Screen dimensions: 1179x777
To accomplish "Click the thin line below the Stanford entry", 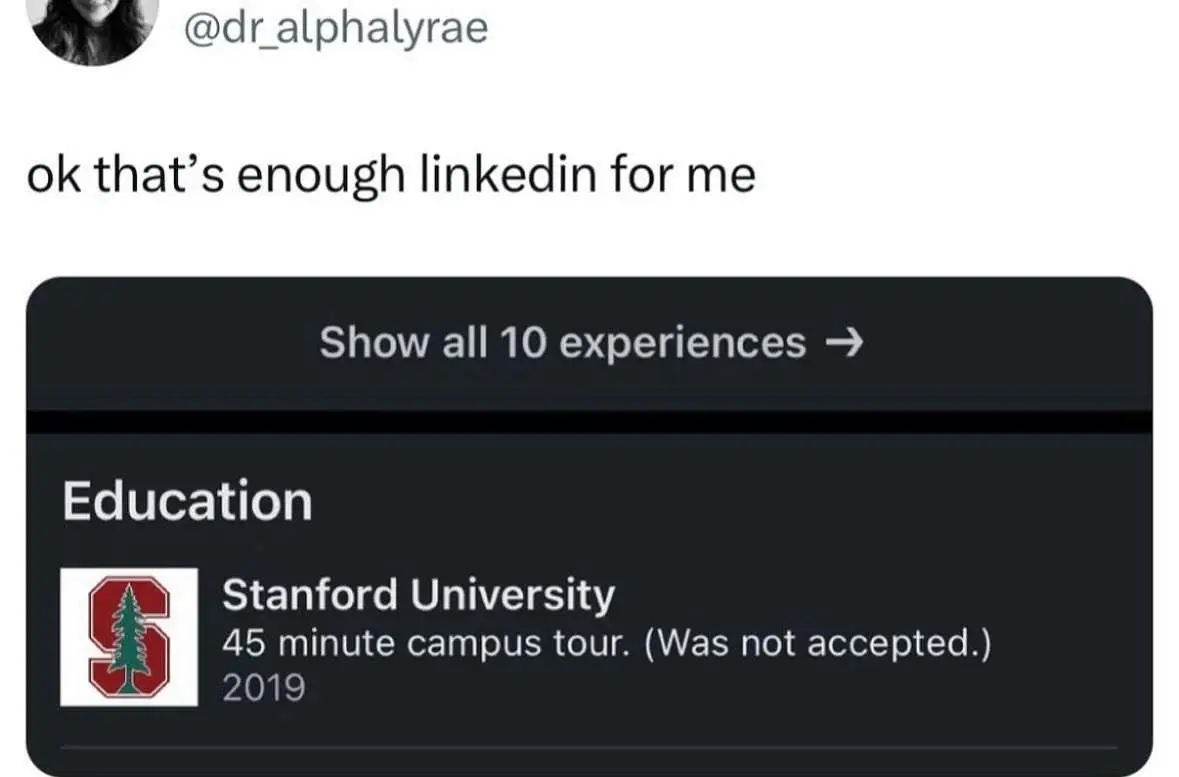I will point(589,746).
